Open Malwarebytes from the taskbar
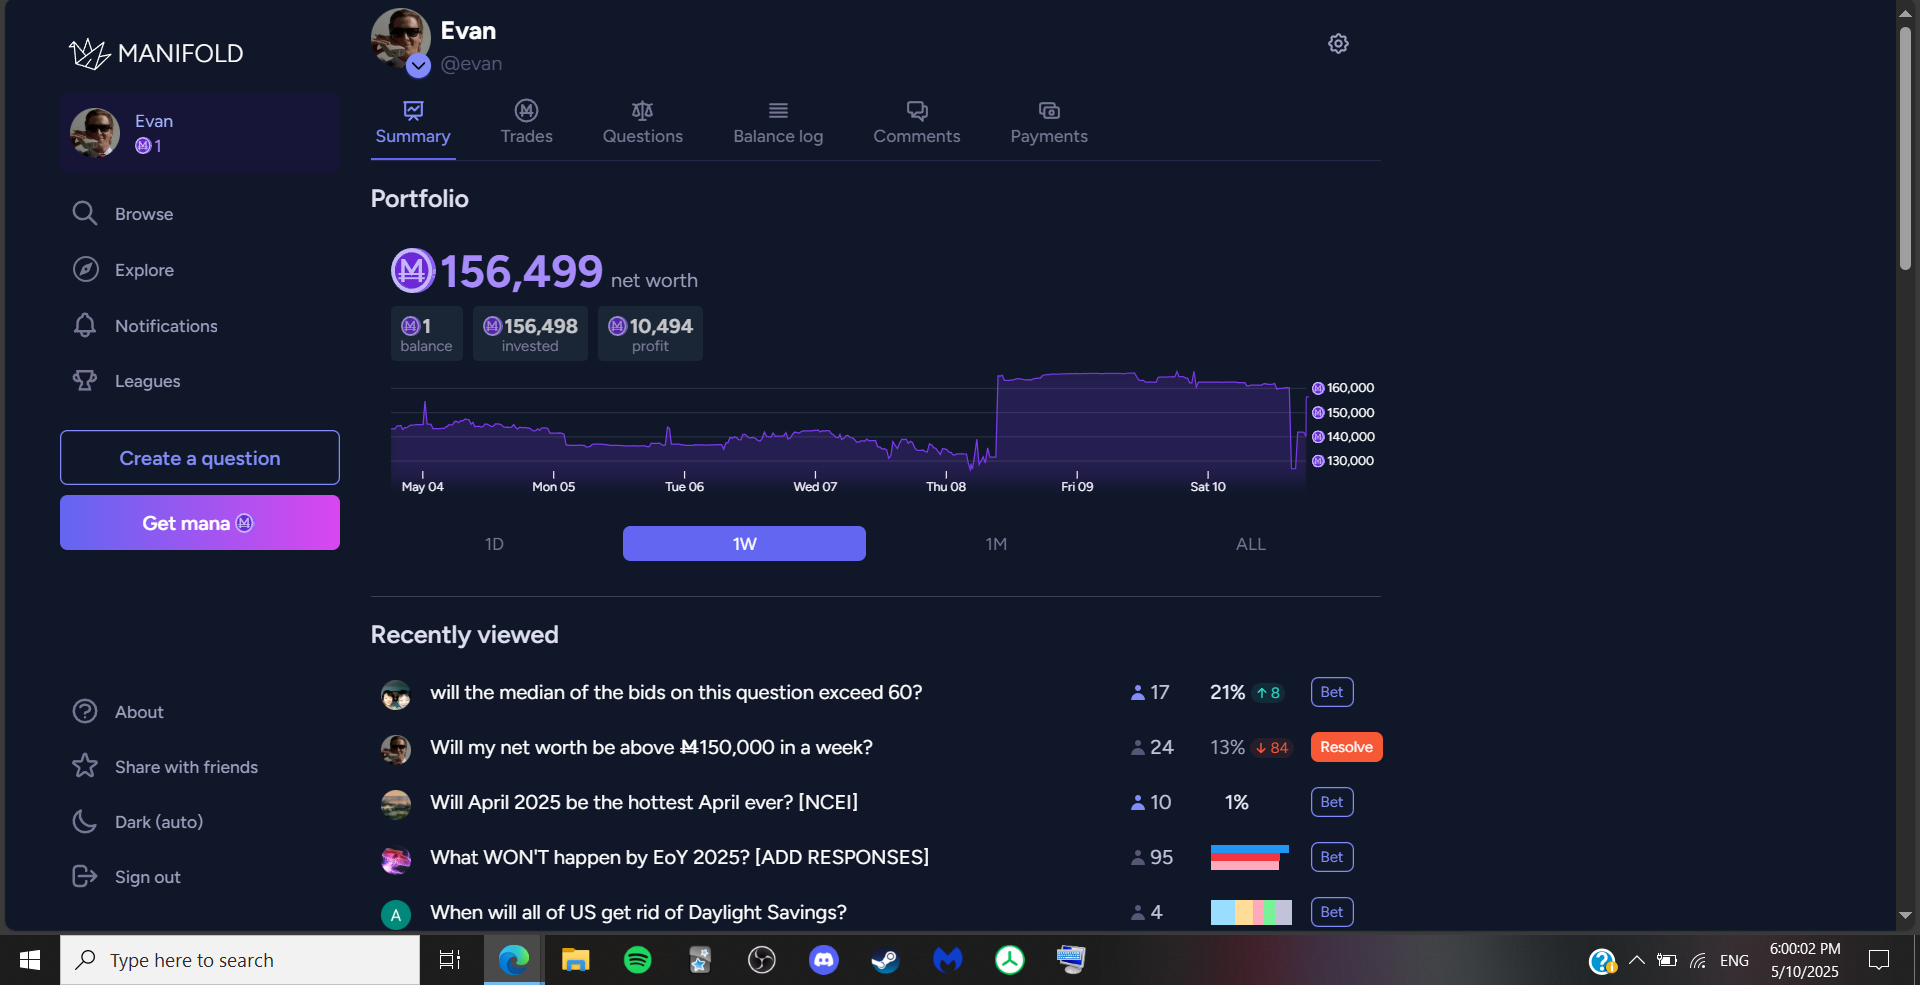 947,960
